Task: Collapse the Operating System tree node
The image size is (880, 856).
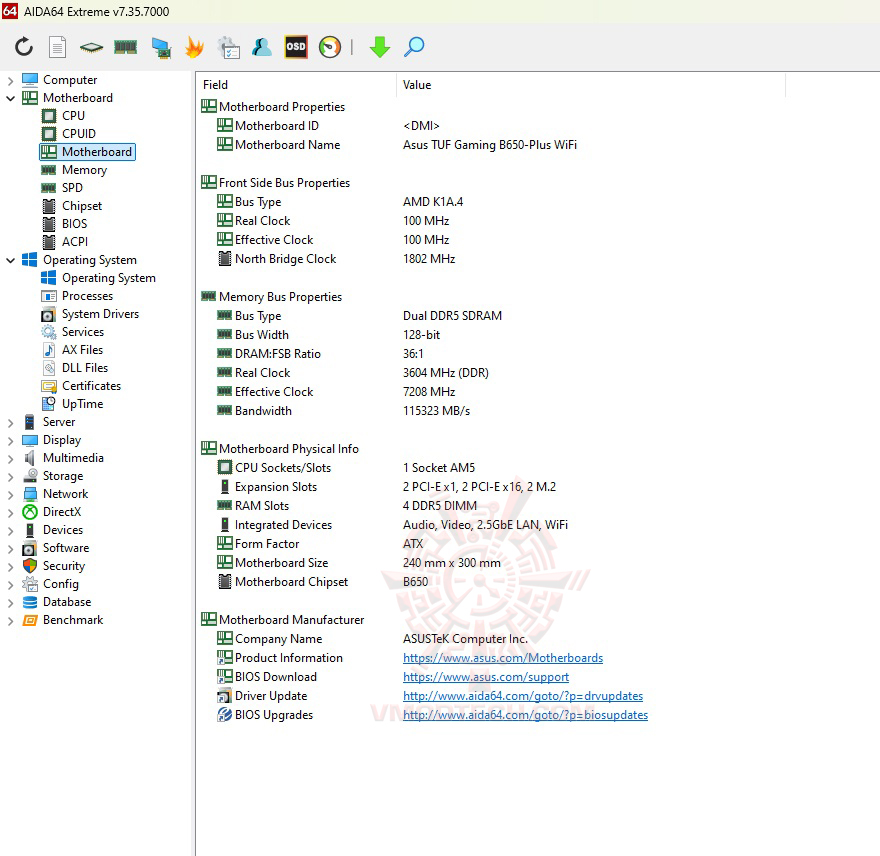Action: tap(10, 260)
